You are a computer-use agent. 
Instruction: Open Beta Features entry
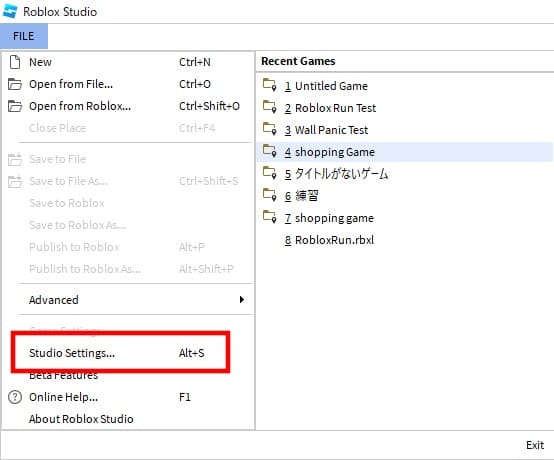(x=128, y=375)
